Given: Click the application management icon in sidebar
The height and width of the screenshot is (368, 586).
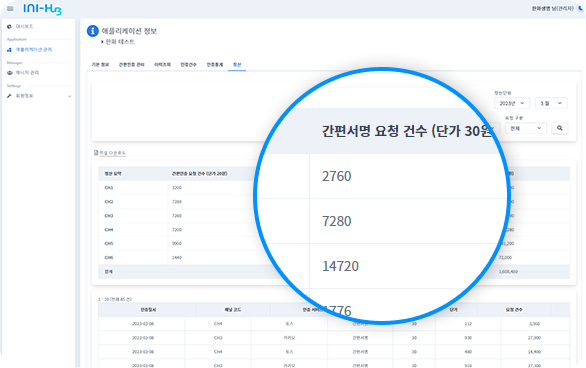Looking at the screenshot, I should [9, 50].
